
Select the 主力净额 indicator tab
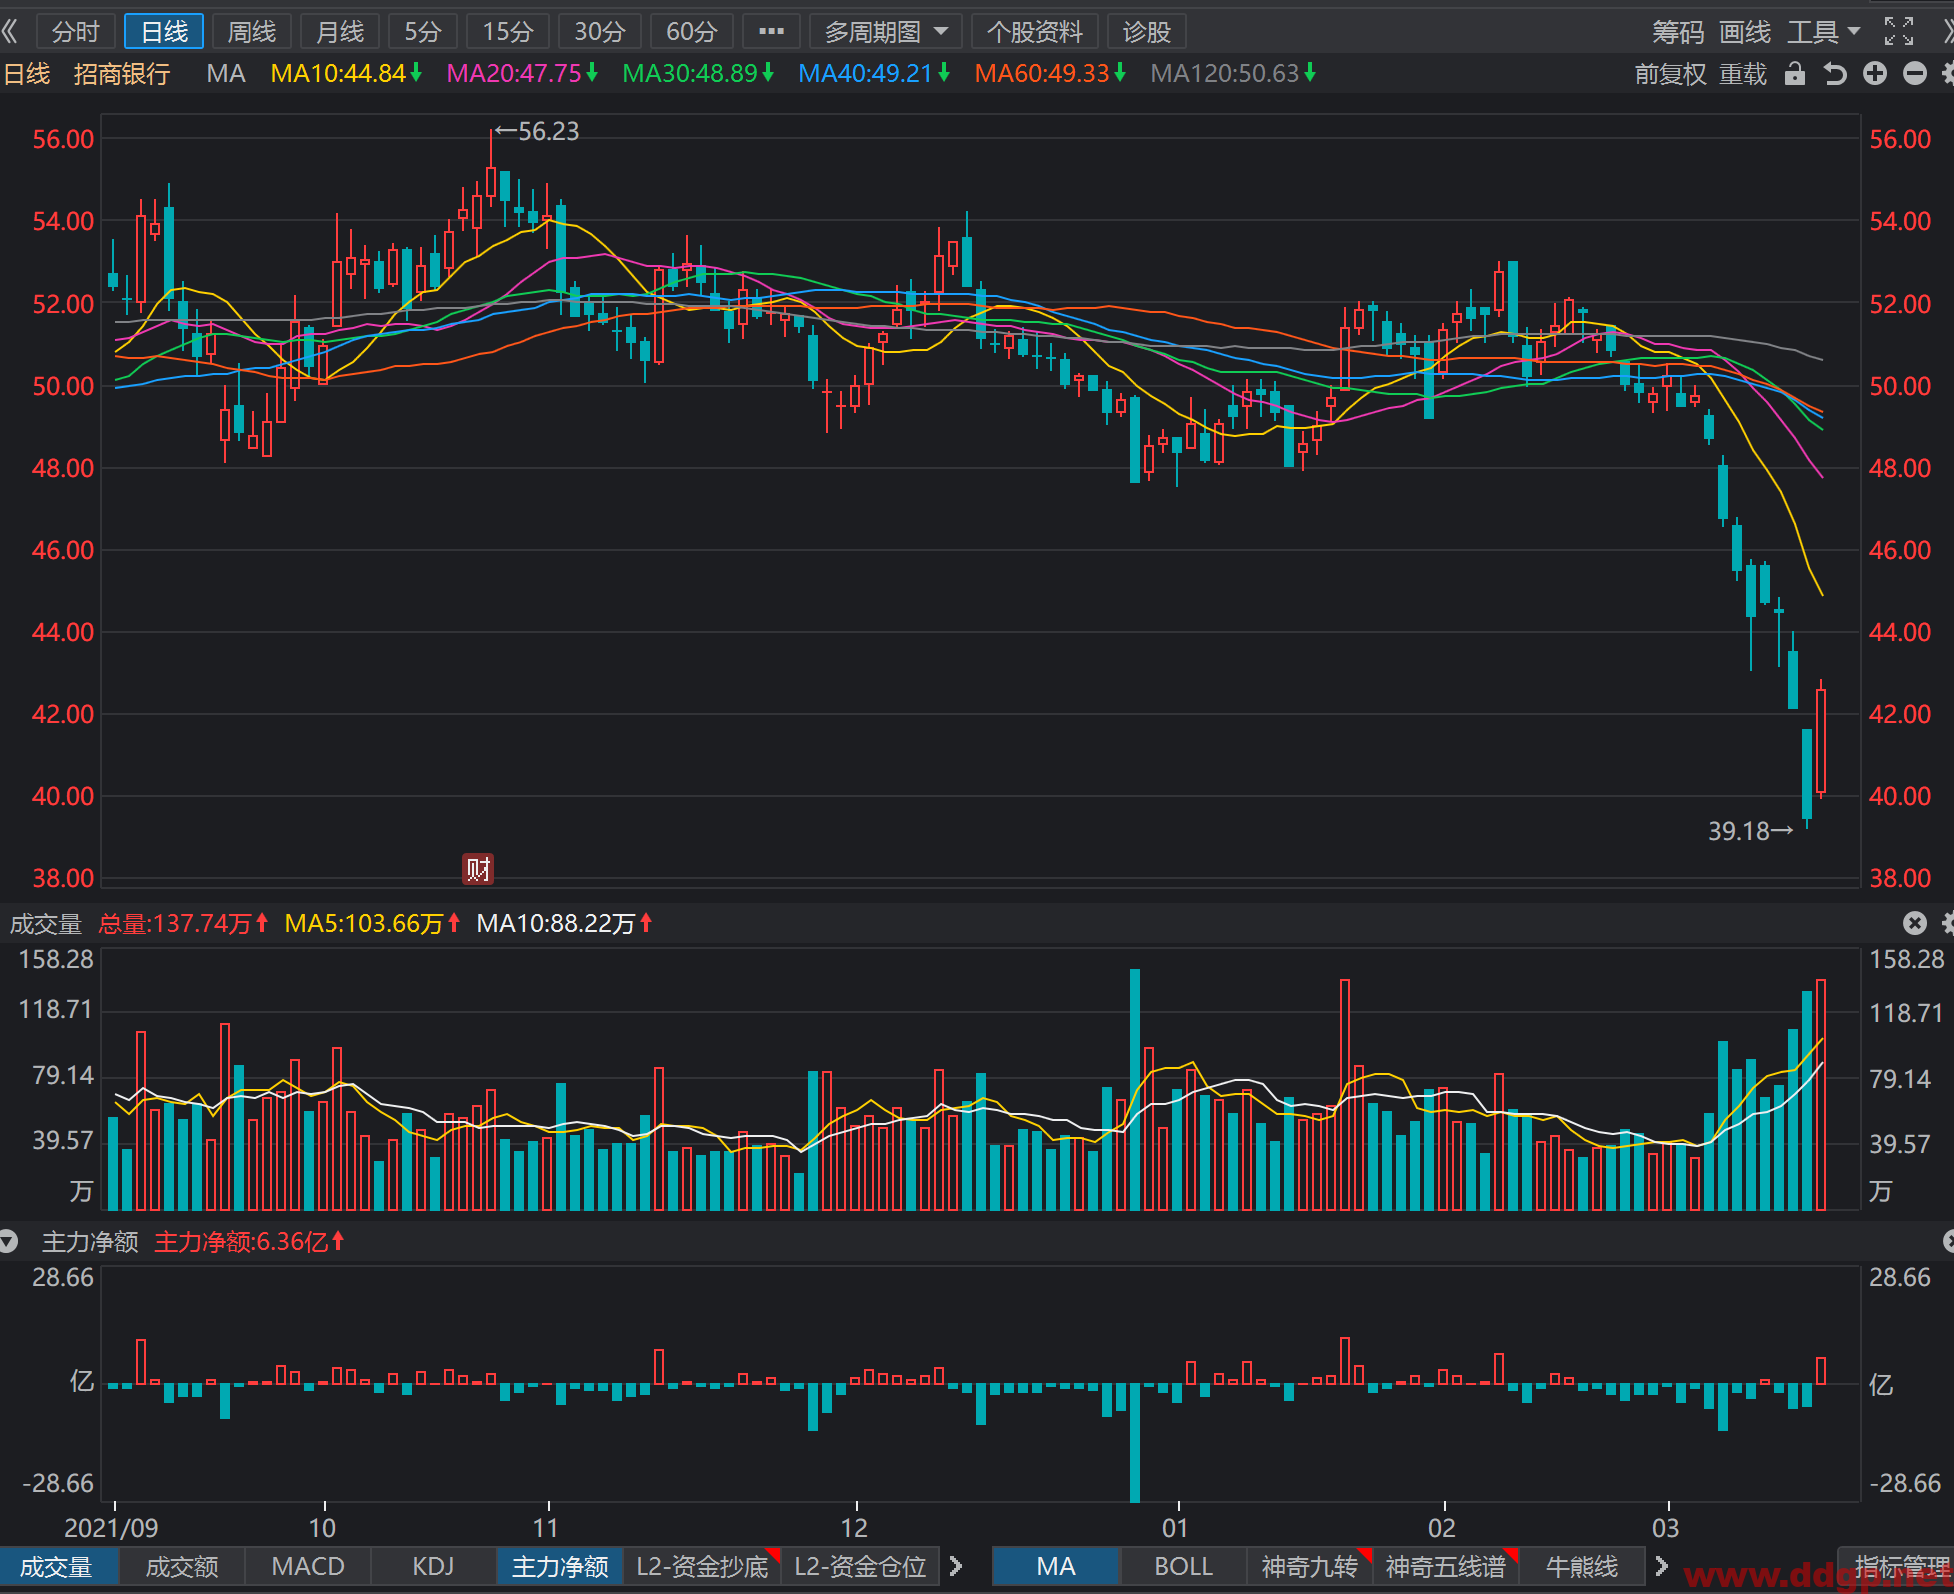pos(560,1566)
